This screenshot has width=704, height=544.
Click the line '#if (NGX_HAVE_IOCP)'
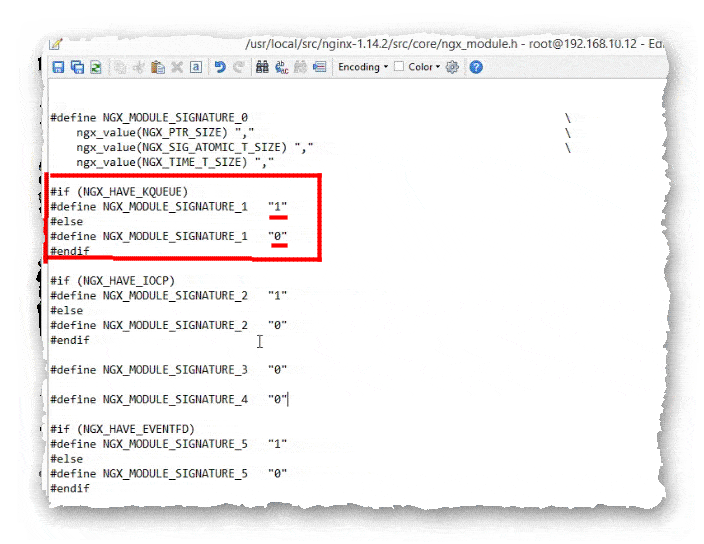pyautogui.click(x=112, y=281)
